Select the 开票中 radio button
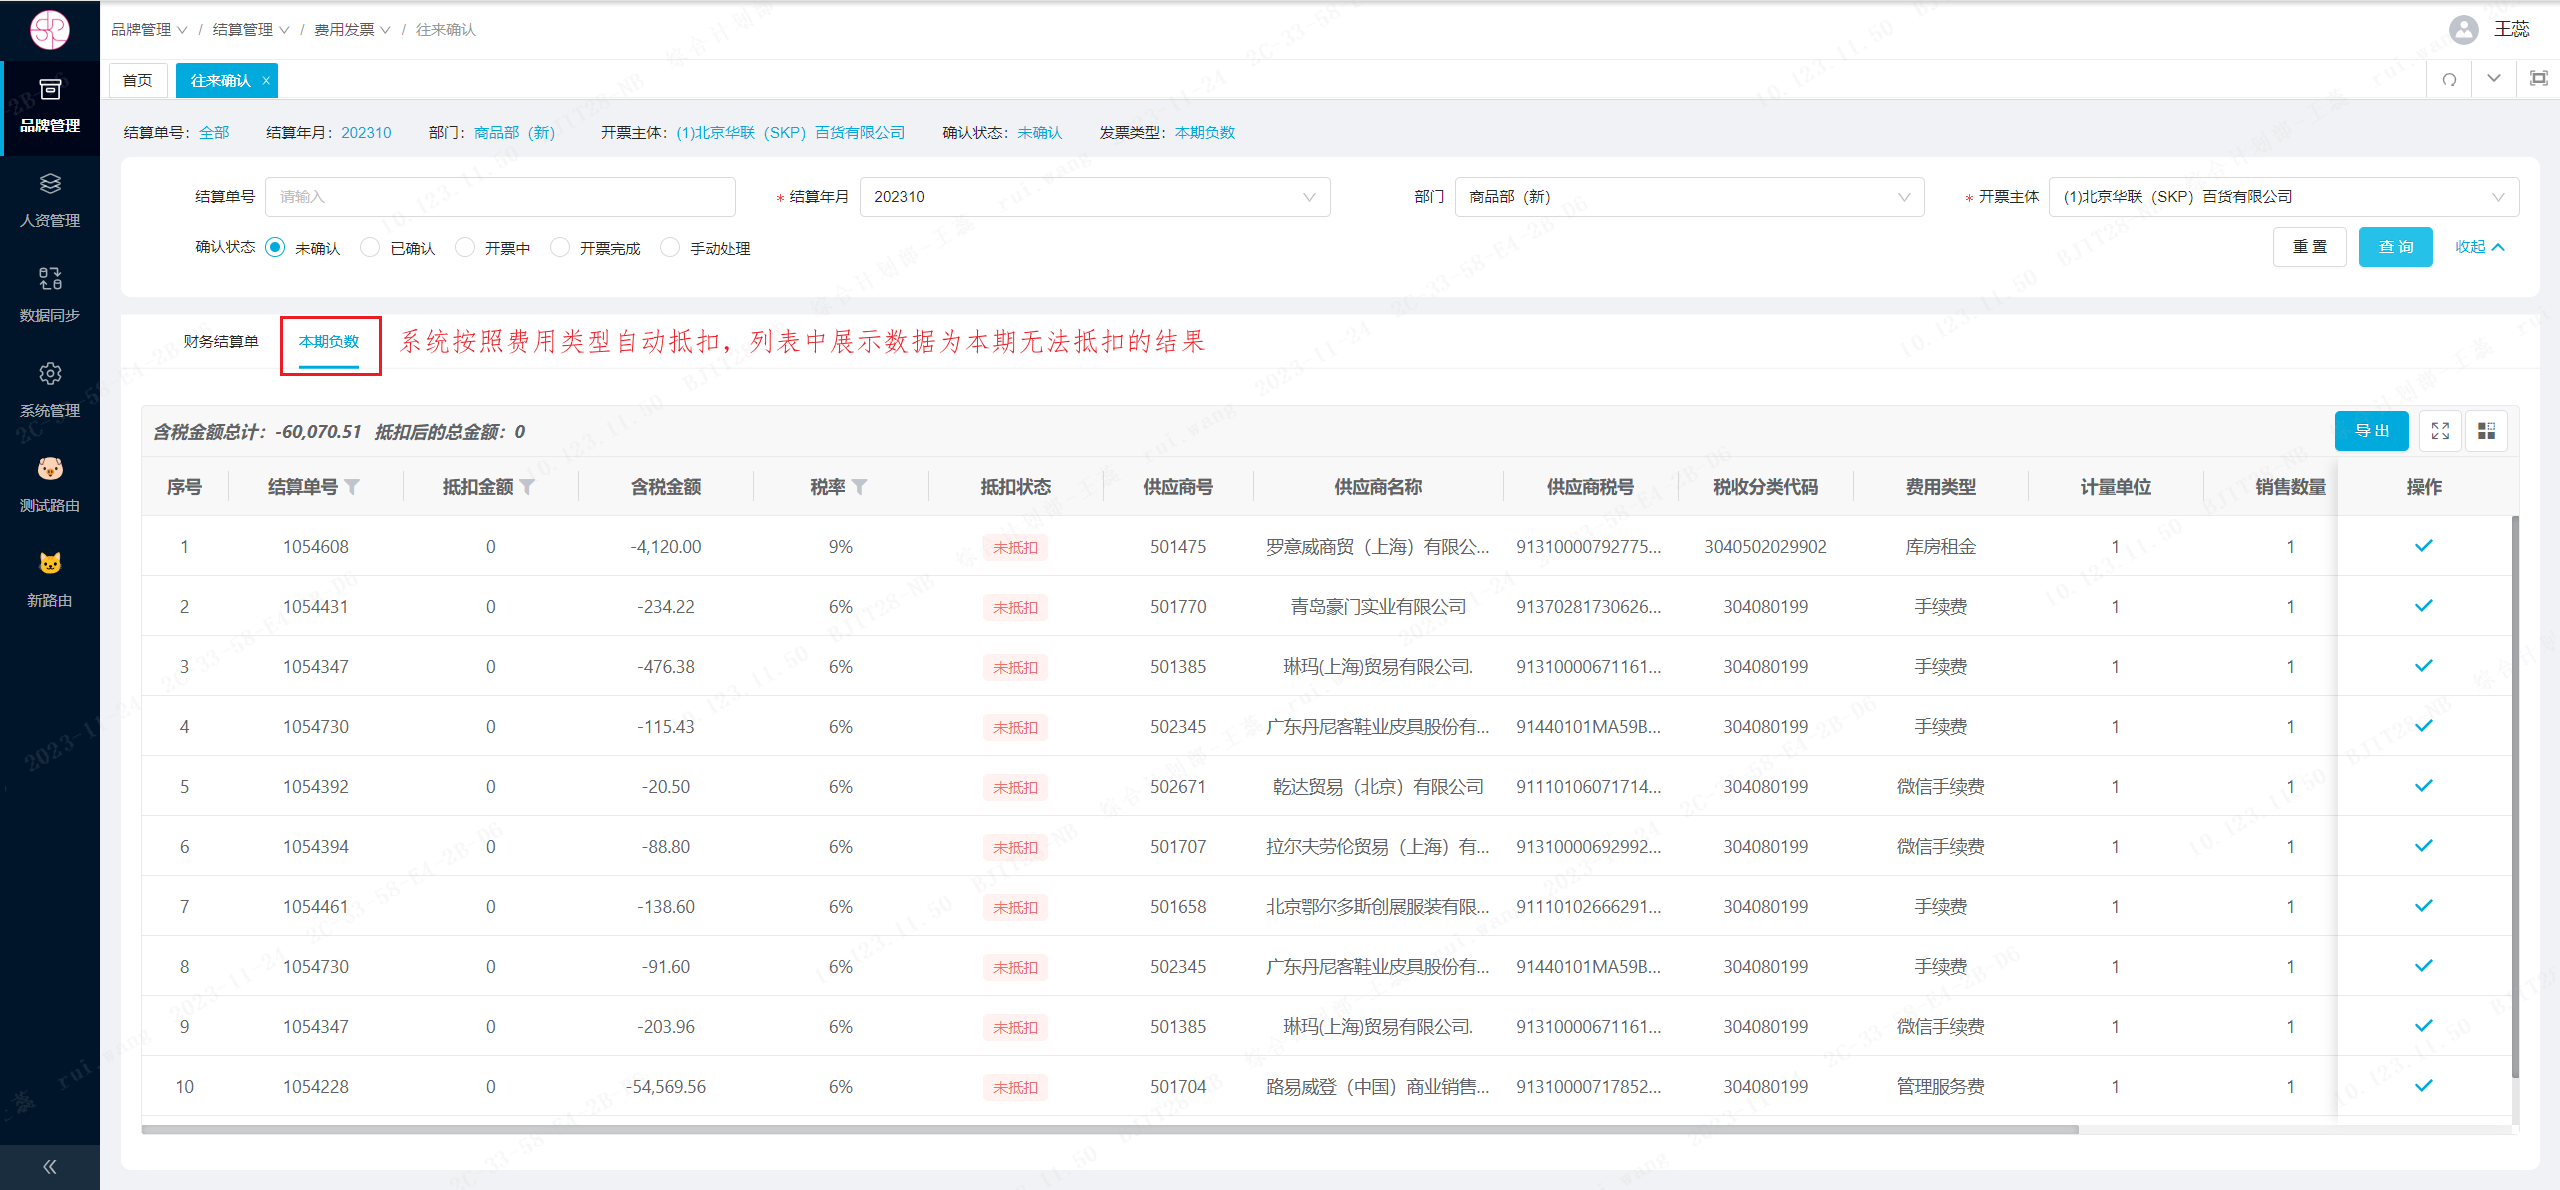The image size is (2560, 1190). click(x=465, y=247)
